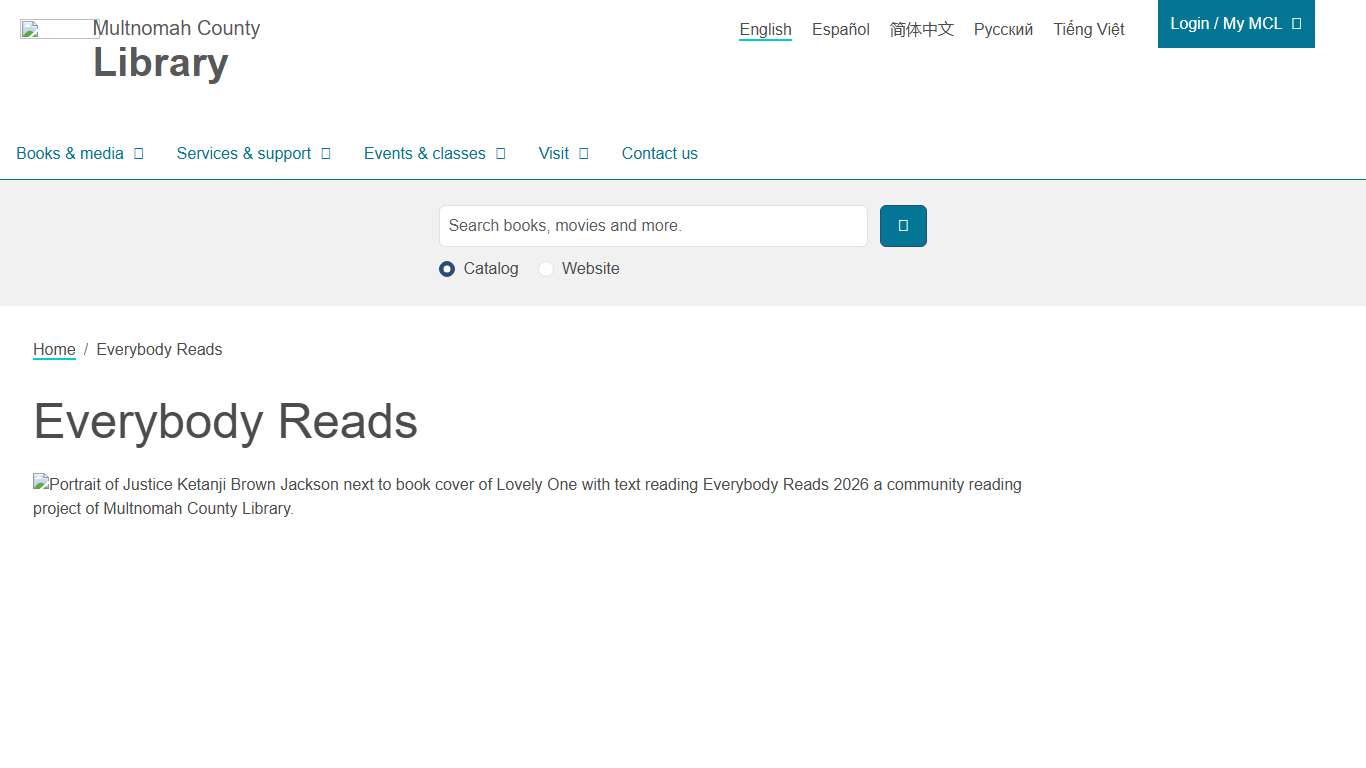Screen dimensions: 1366x768
Task: Click the Home breadcrumb link
Action: click(x=54, y=349)
